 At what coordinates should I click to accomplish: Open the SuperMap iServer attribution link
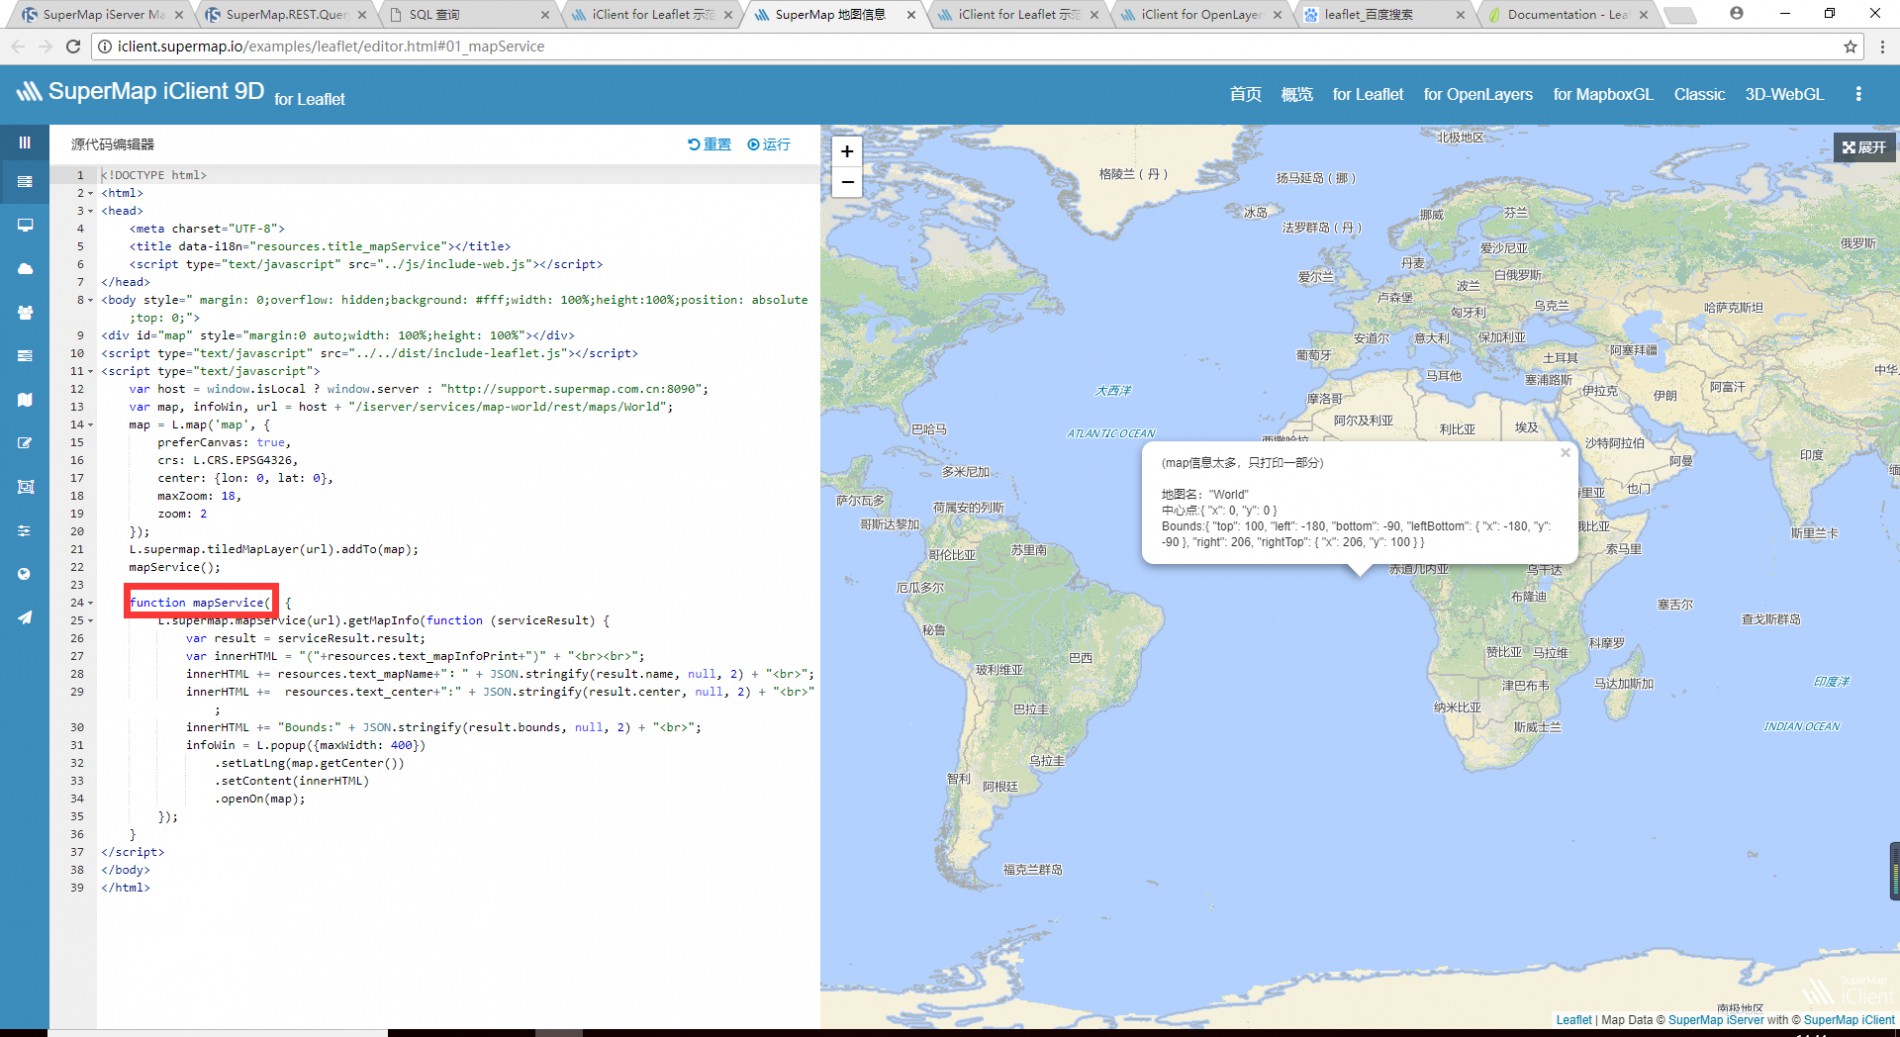point(1715,1020)
